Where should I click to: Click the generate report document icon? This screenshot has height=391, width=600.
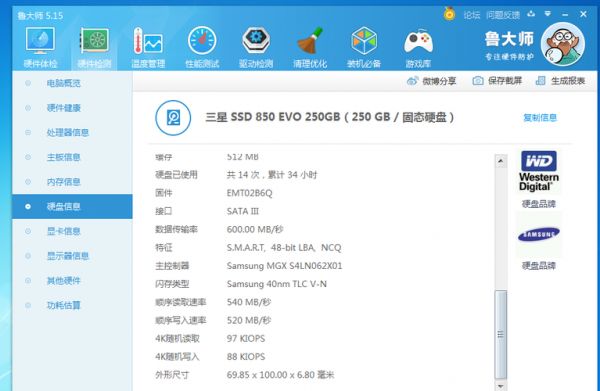540,81
